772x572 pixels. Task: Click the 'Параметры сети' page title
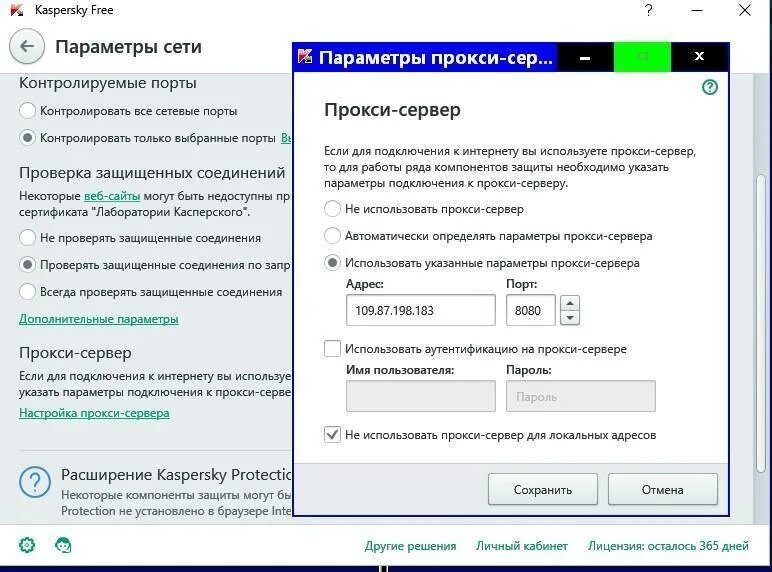click(129, 47)
